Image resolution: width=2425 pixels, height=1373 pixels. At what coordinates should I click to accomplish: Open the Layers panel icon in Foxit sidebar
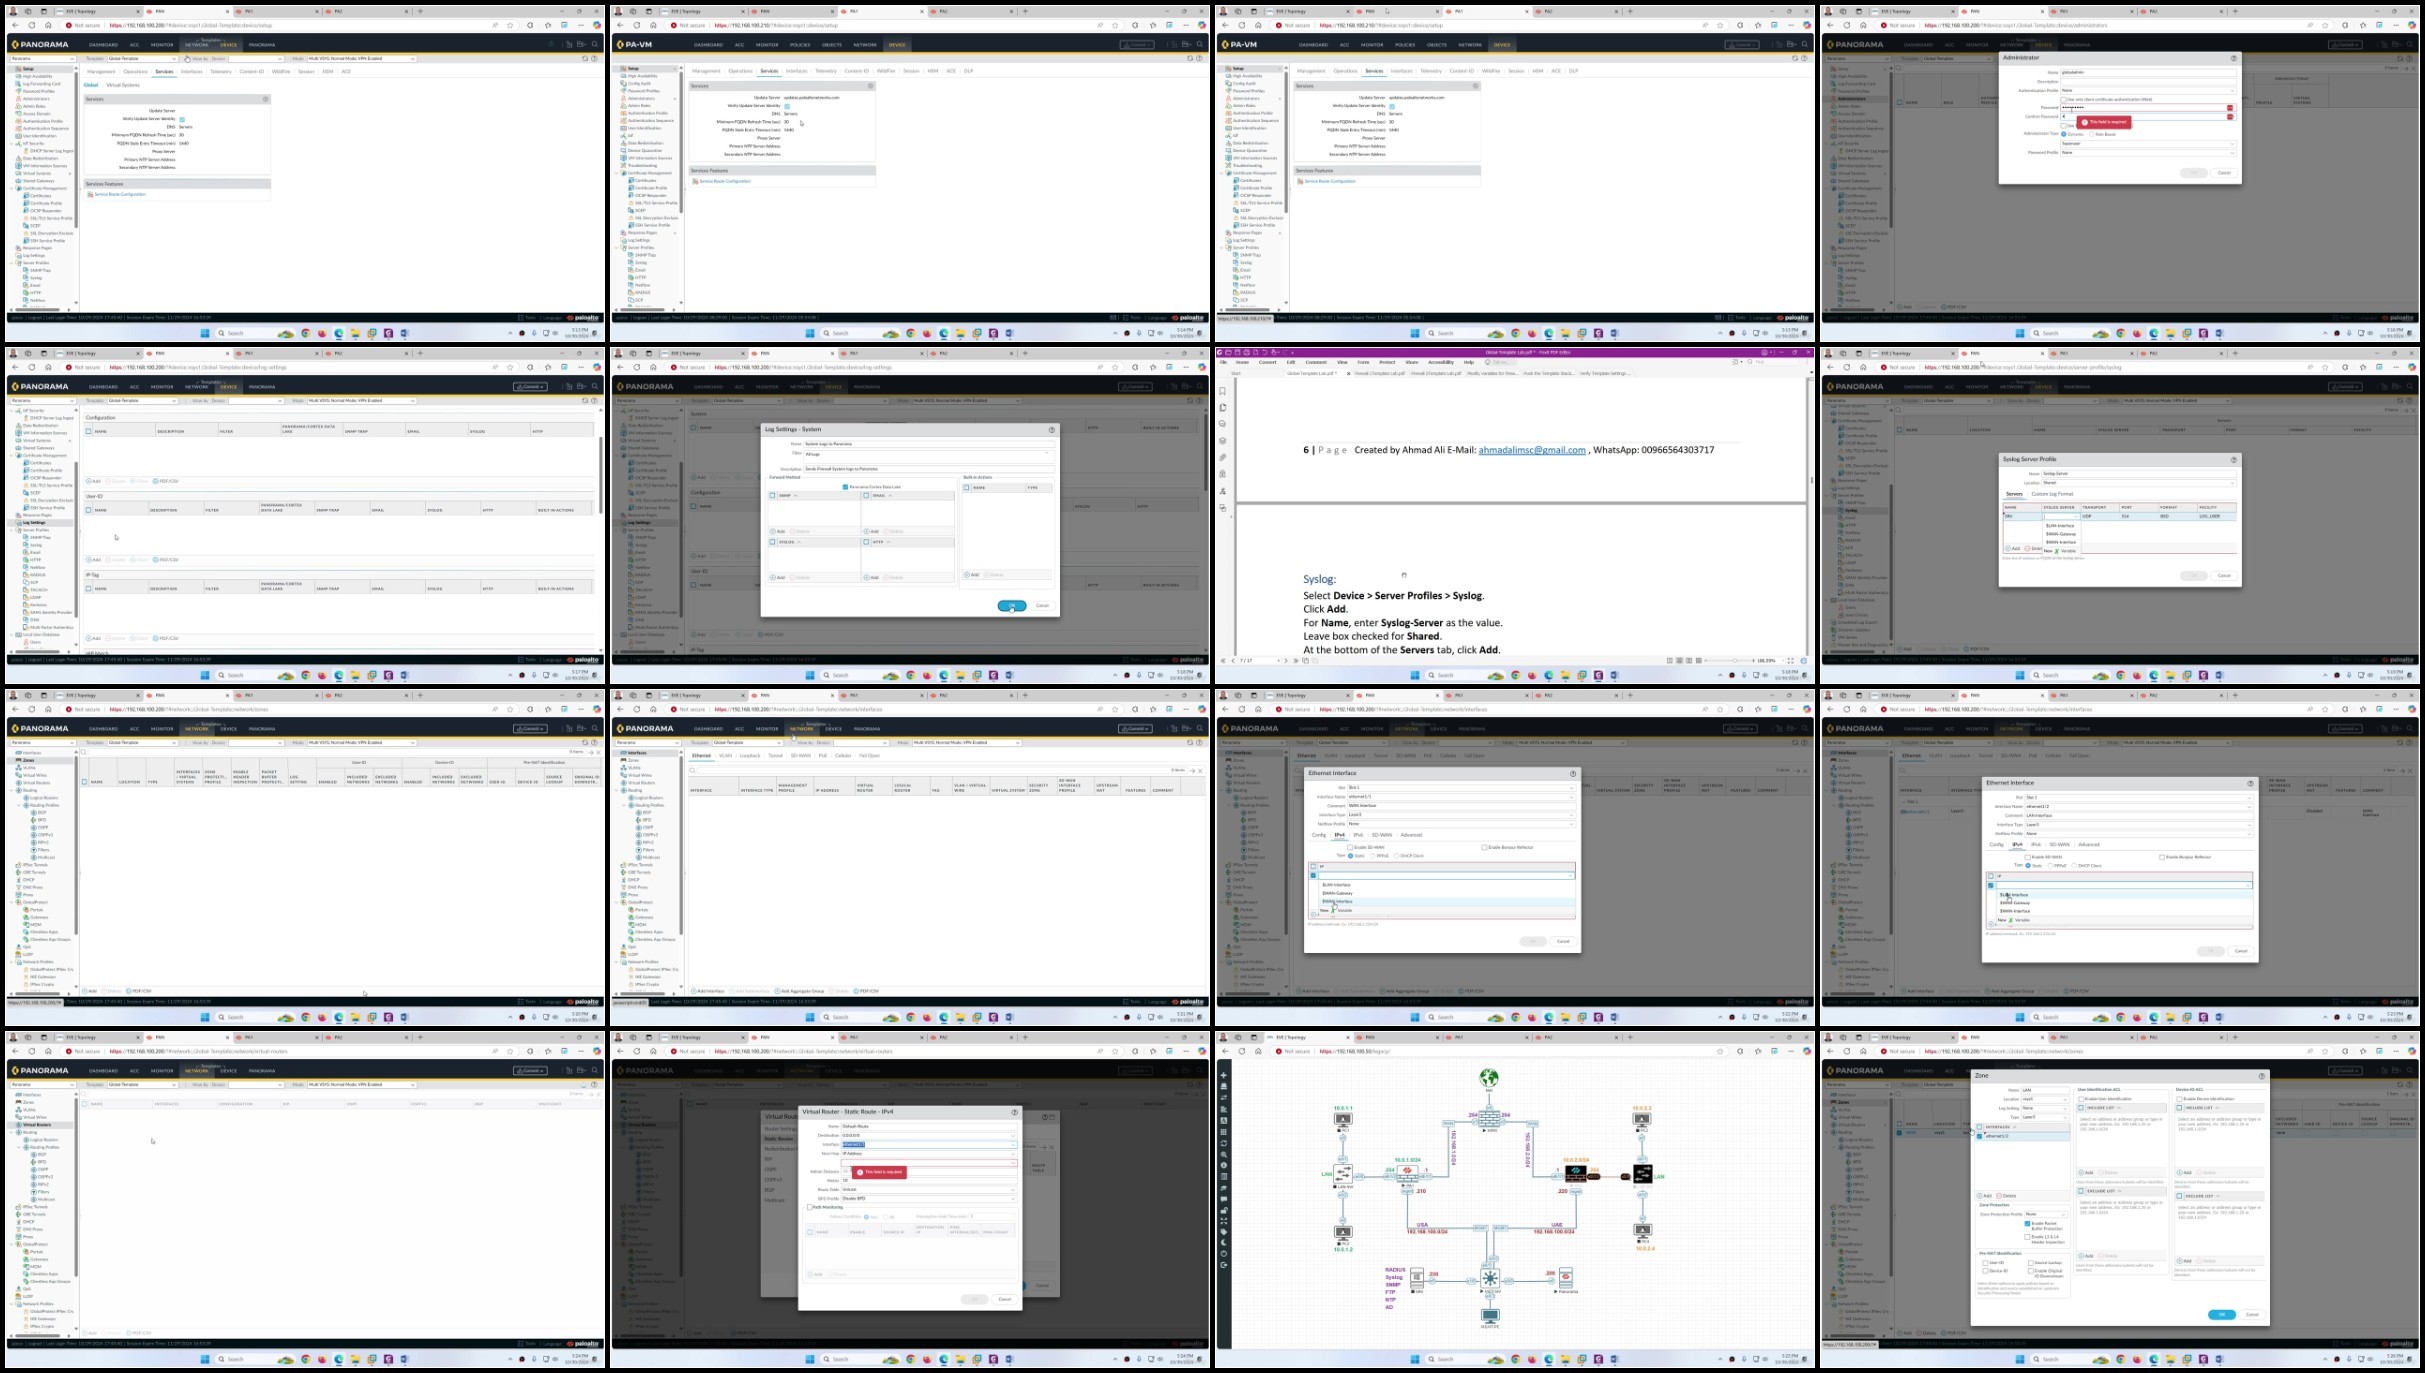pos(1222,441)
